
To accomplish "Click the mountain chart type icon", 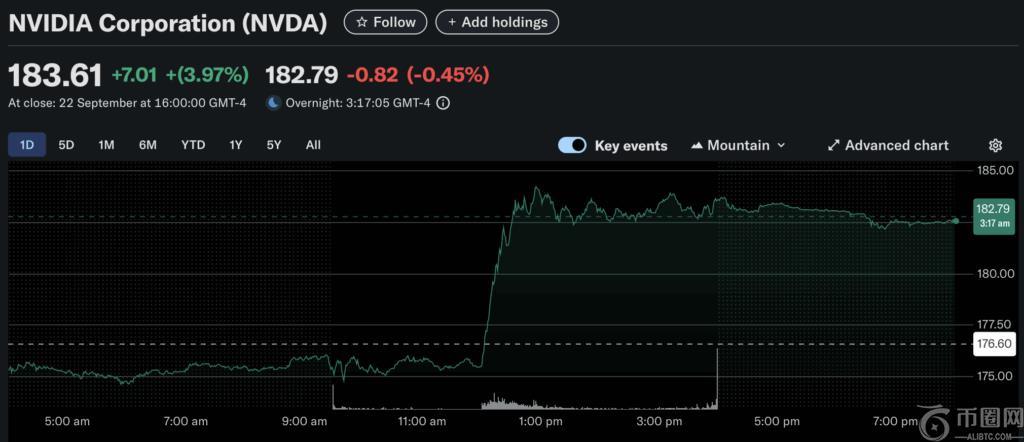I will point(697,146).
